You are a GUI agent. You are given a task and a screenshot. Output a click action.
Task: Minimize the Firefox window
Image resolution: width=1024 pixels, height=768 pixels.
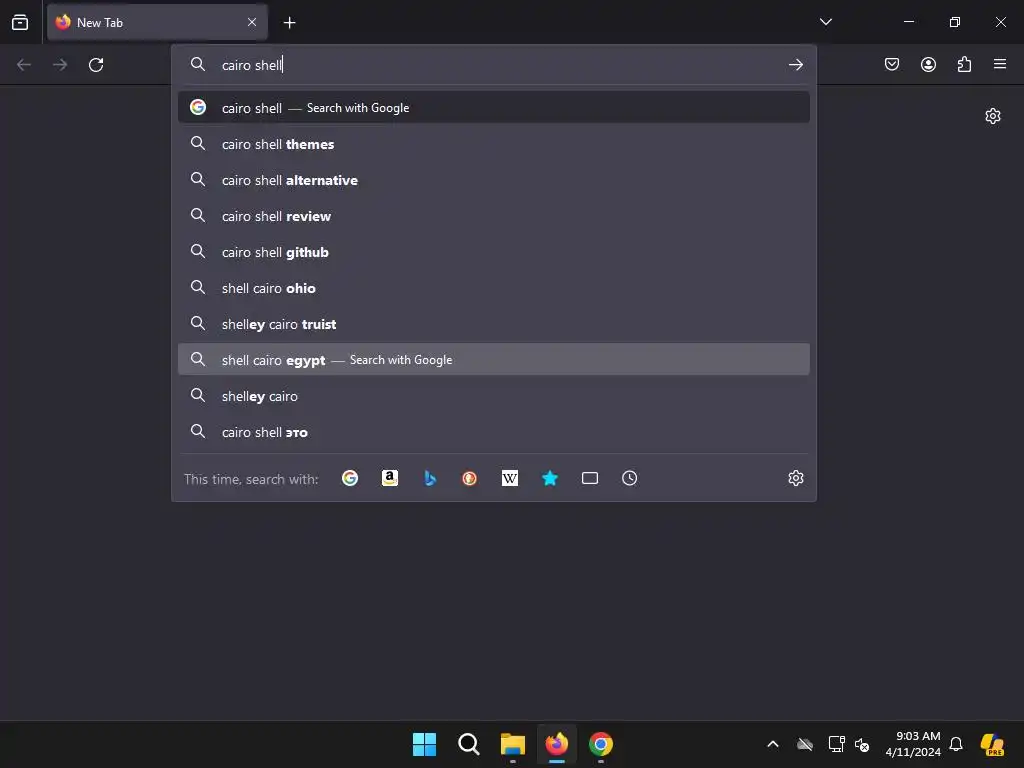[908, 22]
